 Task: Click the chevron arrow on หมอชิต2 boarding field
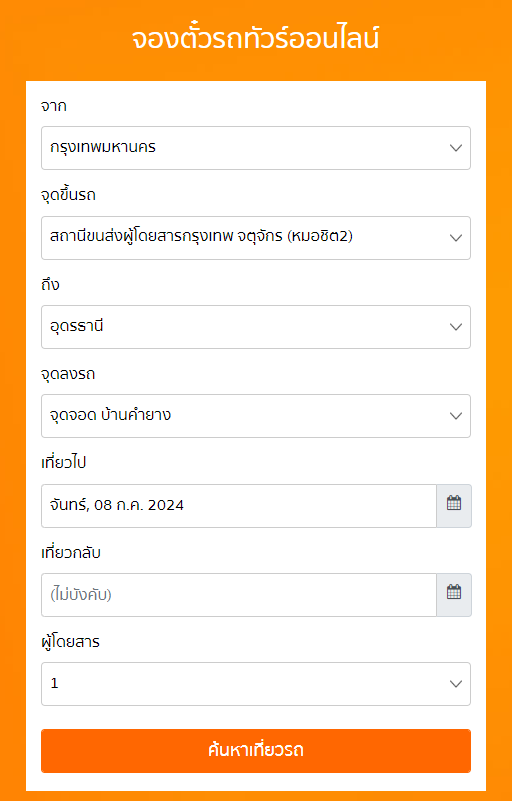point(456,238)
